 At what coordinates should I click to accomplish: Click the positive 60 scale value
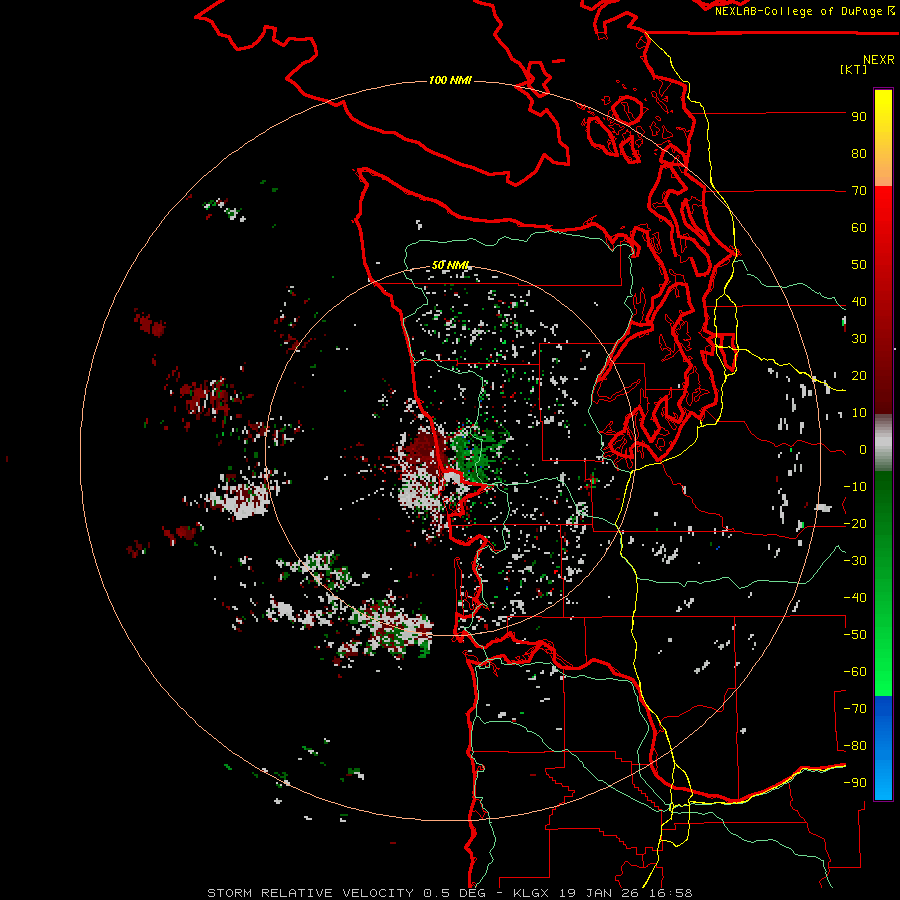pyautogui.click(x=859, y=228)
